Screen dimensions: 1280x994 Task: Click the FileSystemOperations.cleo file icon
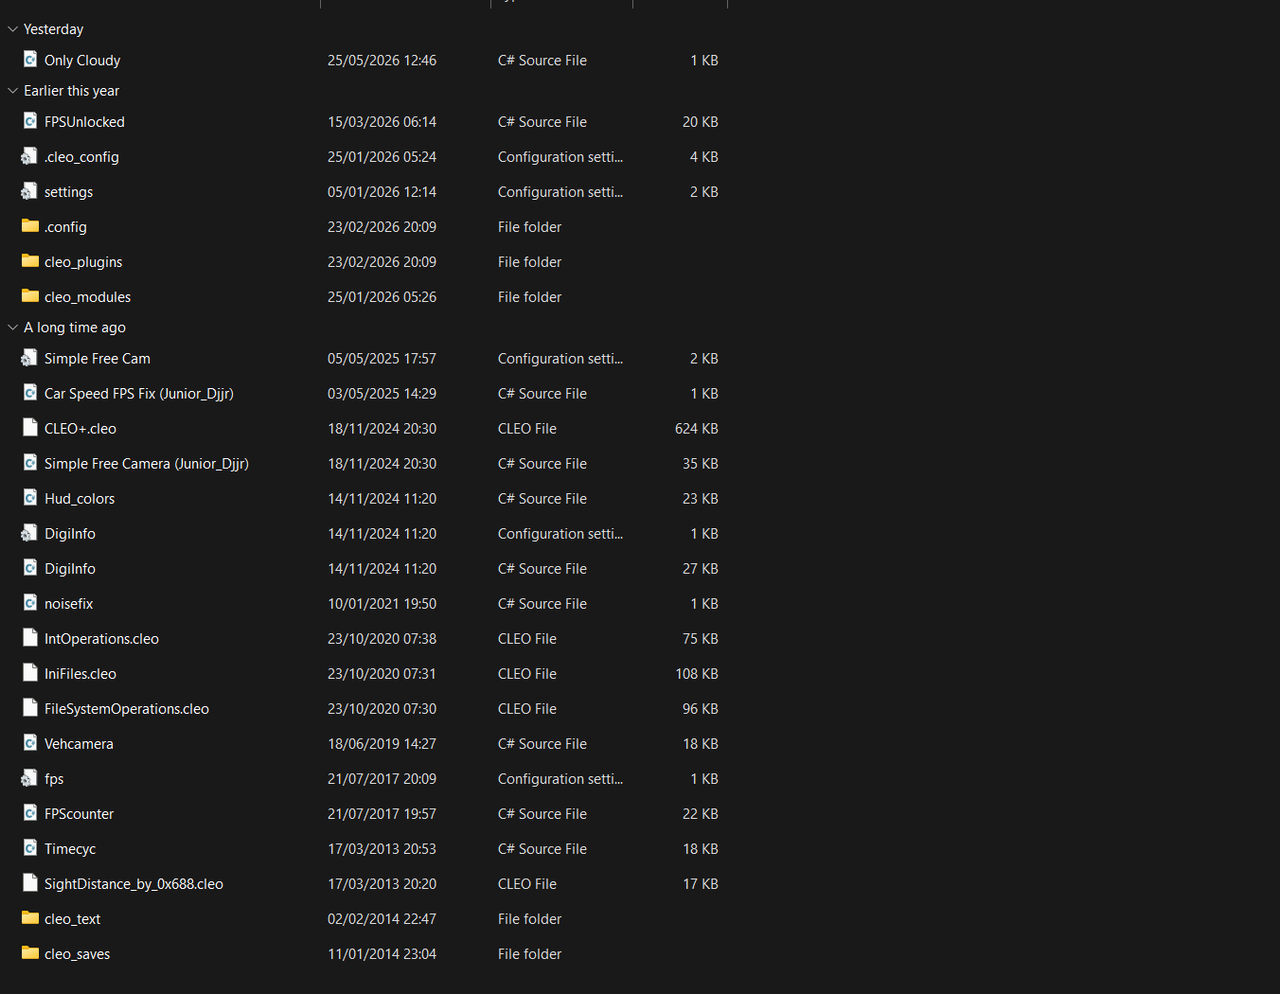click(30, 708)
